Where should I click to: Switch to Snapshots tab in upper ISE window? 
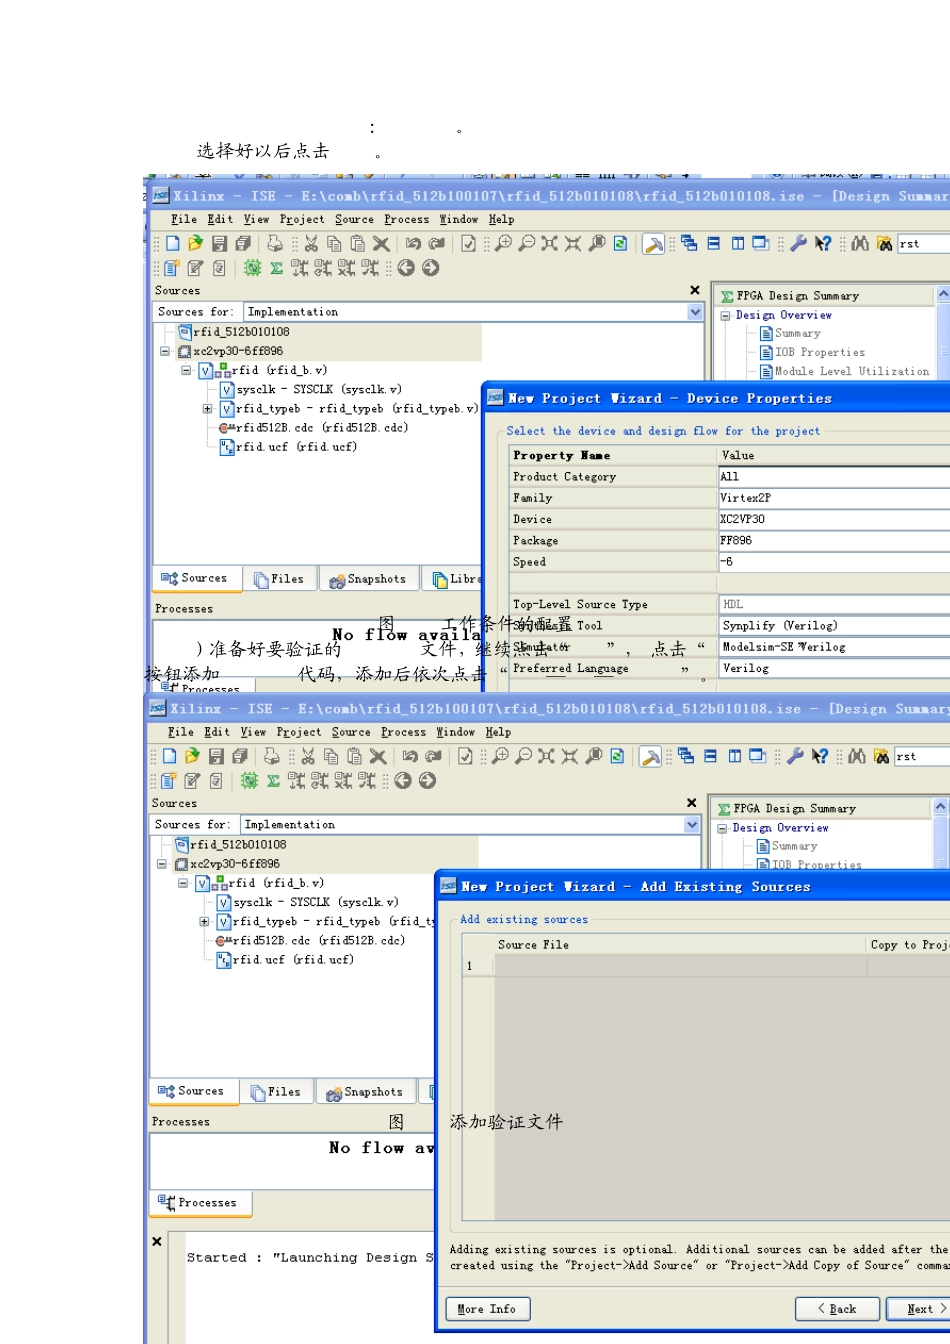[x=368, y=579]
